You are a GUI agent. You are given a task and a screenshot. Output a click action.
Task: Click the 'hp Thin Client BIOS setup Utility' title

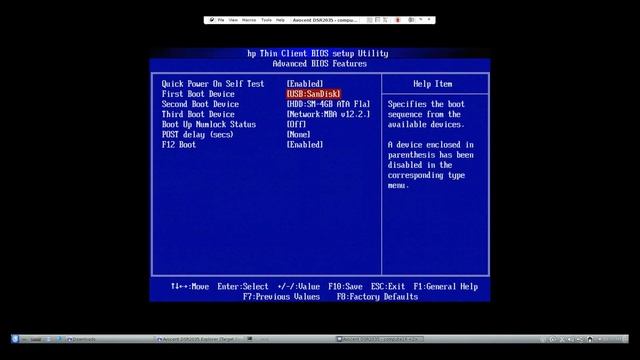[x=318, y=53]
